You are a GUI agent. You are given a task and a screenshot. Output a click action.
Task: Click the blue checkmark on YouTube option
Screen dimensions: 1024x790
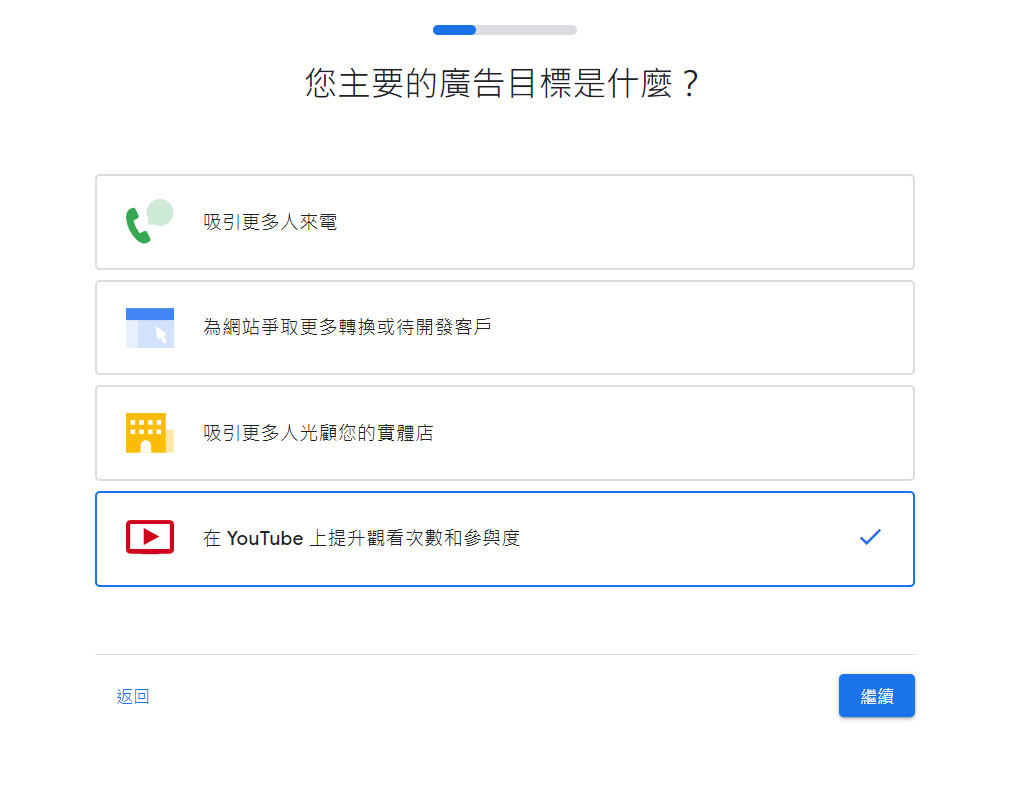(x=870, y=537)
